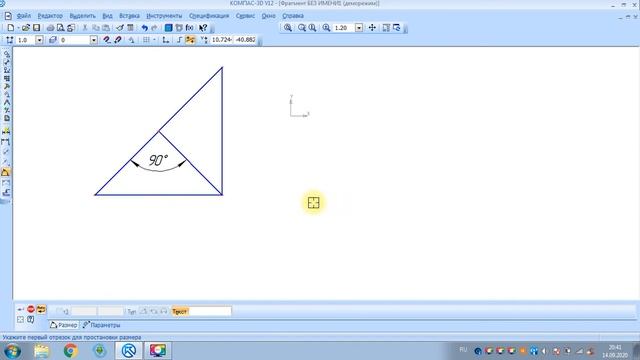
Task: Click the taskbar clock
Action: (x=615, y=351)
